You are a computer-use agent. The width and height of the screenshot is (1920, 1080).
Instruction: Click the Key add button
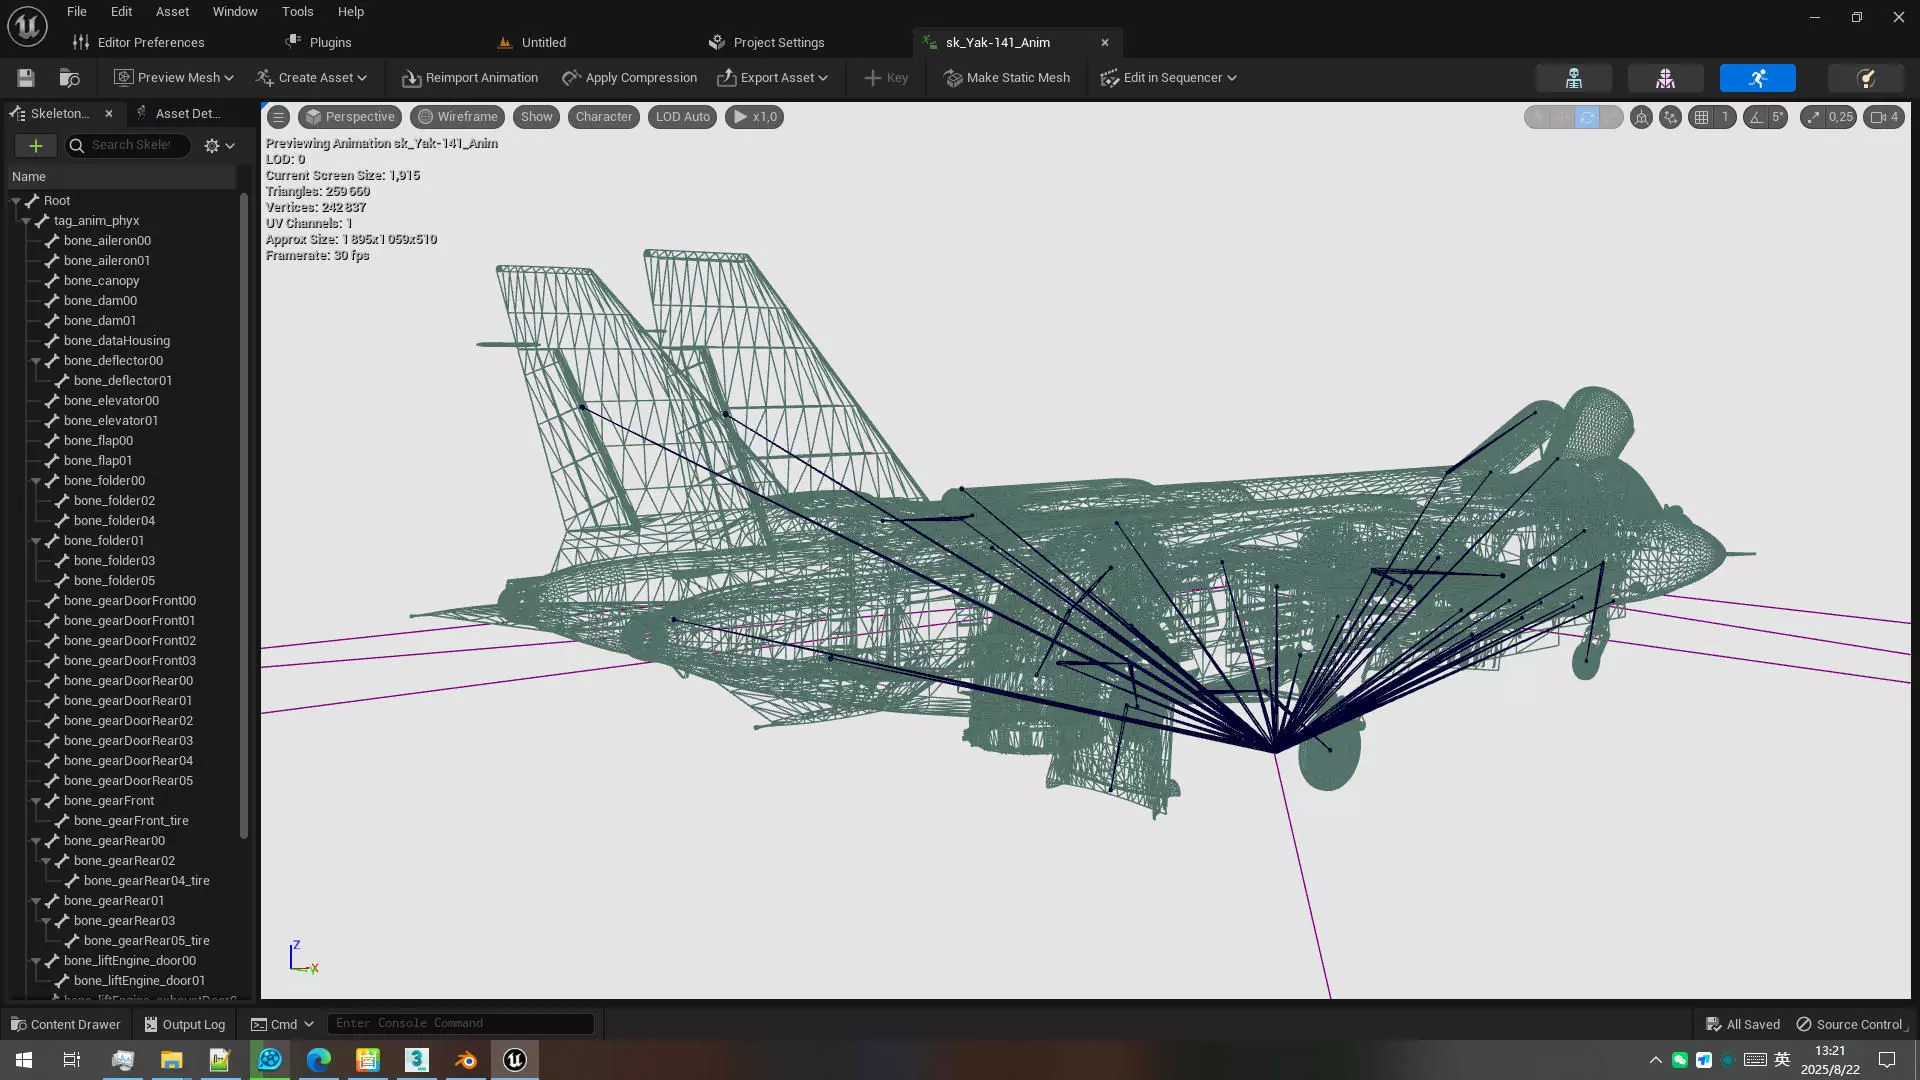(x=886, y=78)
